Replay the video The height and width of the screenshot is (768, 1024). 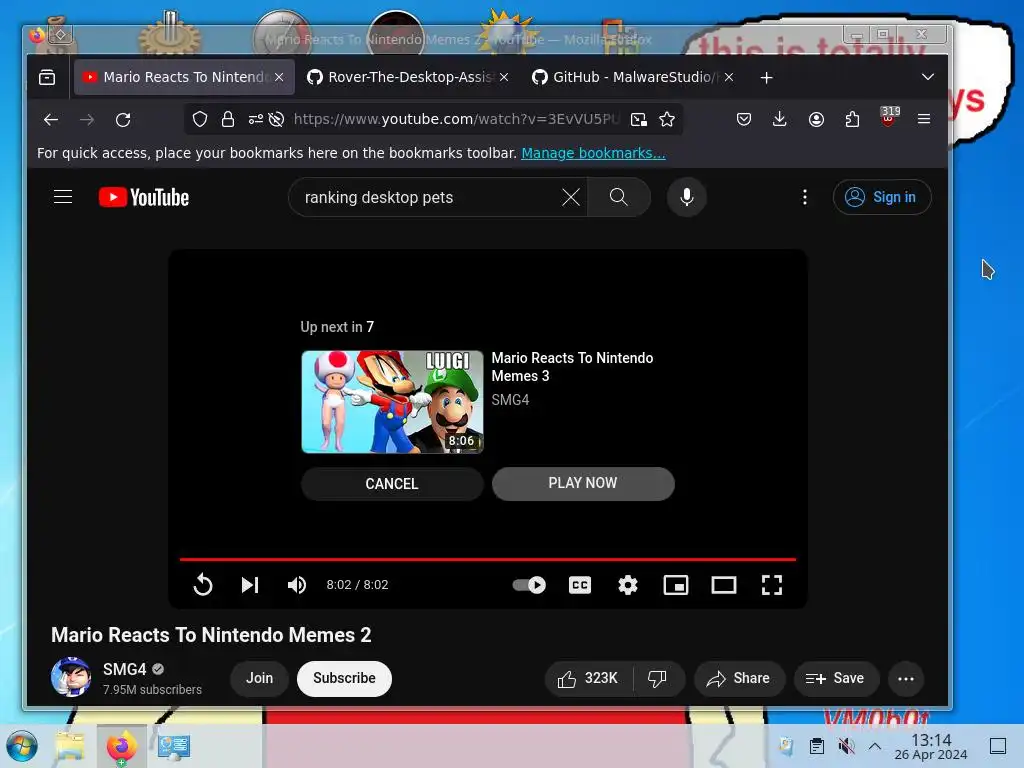point(202,584)
